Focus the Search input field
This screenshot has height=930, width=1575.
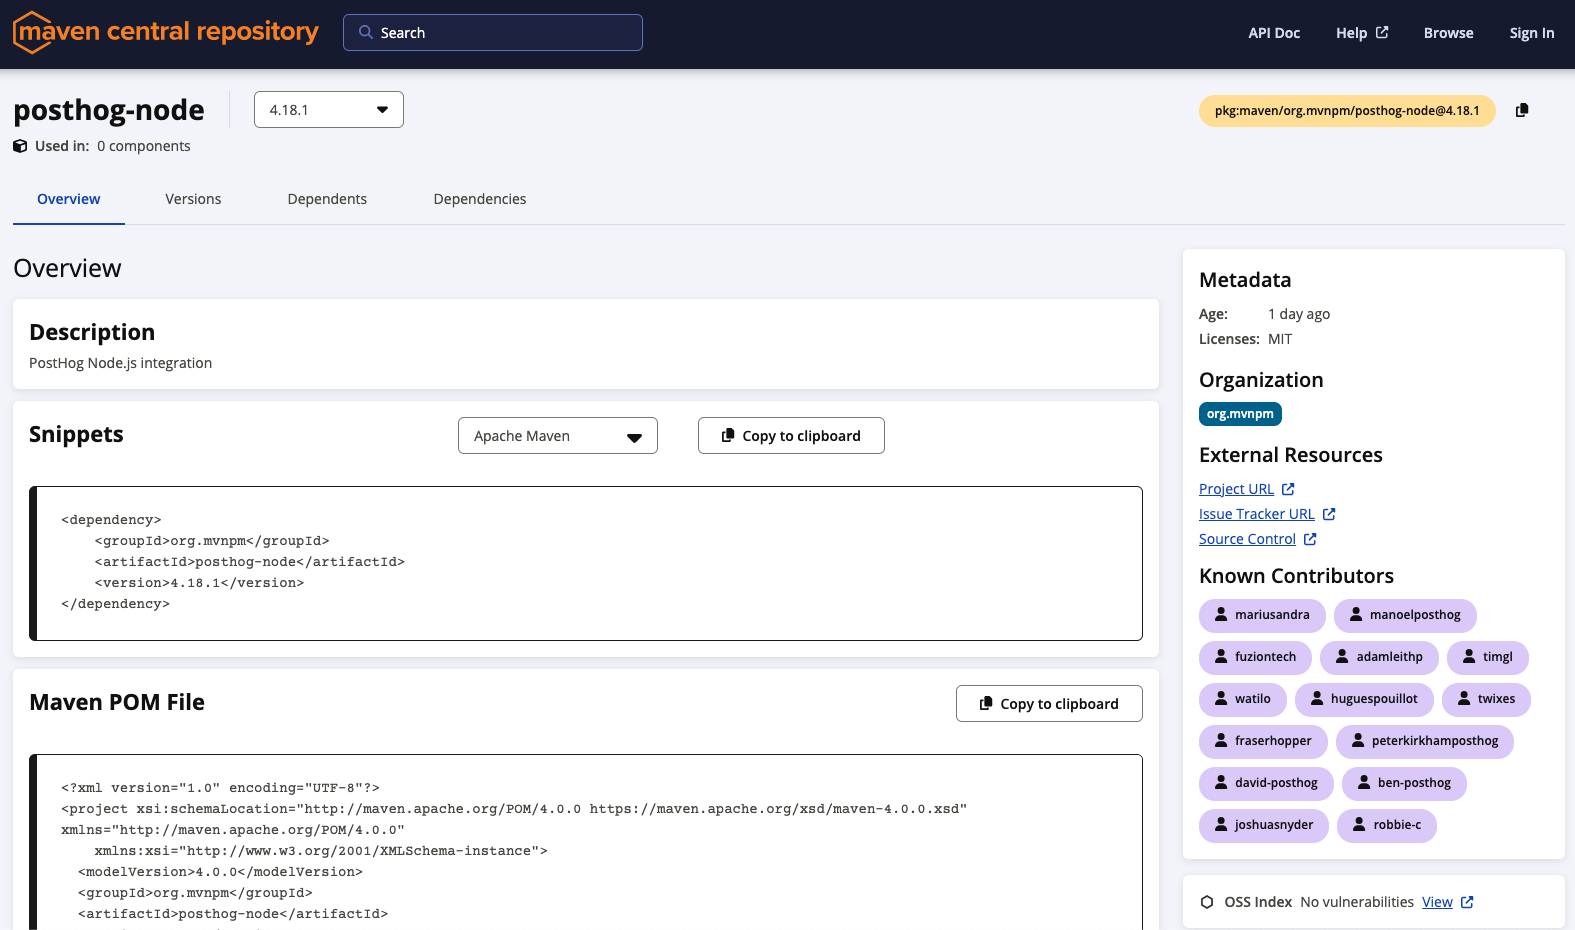[x=505, y=32]
